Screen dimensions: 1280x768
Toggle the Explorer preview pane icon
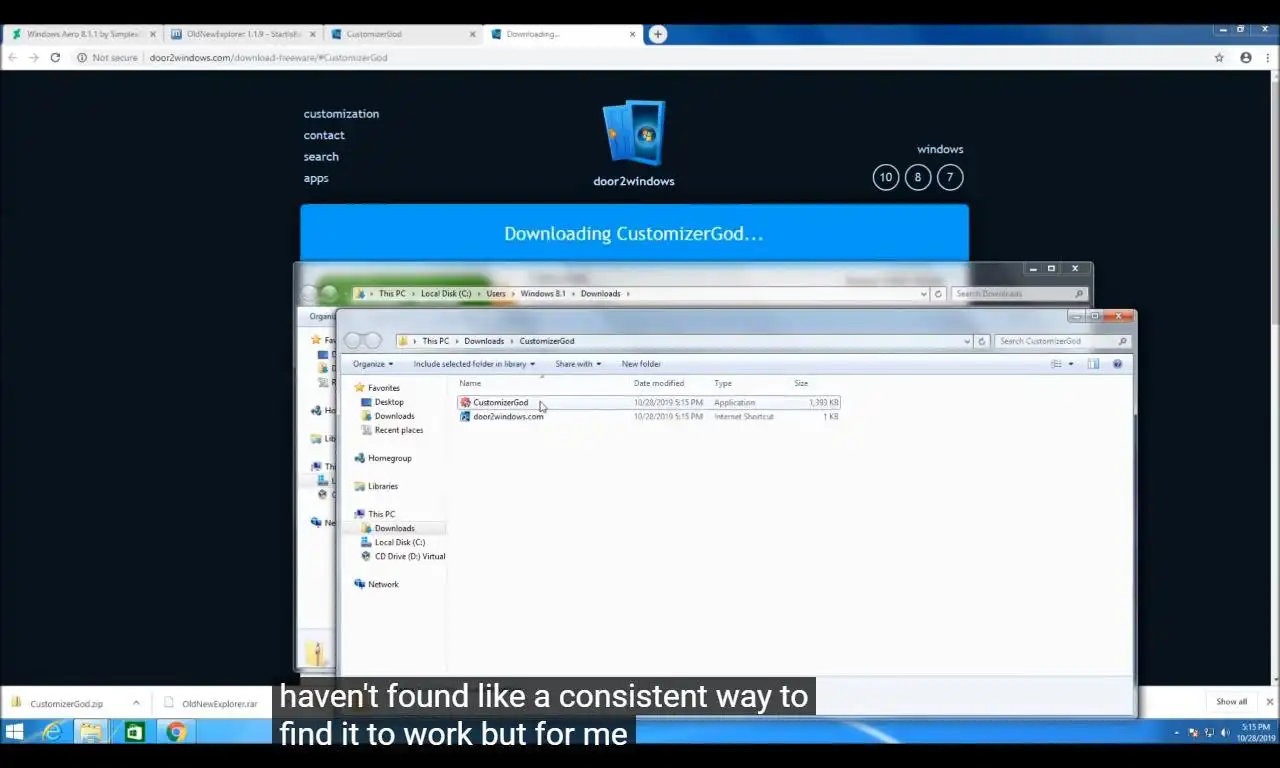point(1093,364)
